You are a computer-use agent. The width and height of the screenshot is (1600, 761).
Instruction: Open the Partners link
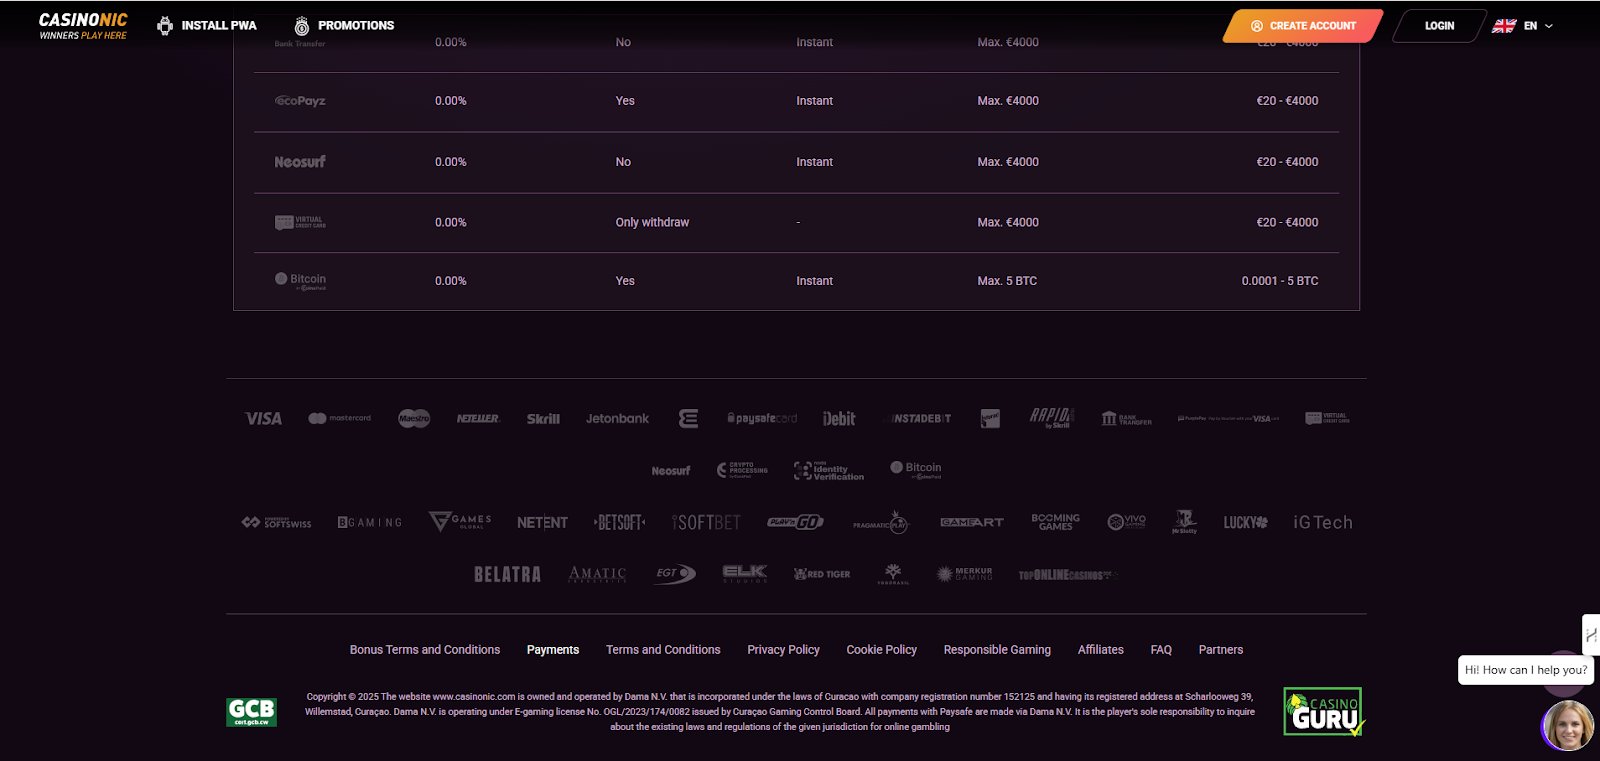click(x=1221, y=650)
